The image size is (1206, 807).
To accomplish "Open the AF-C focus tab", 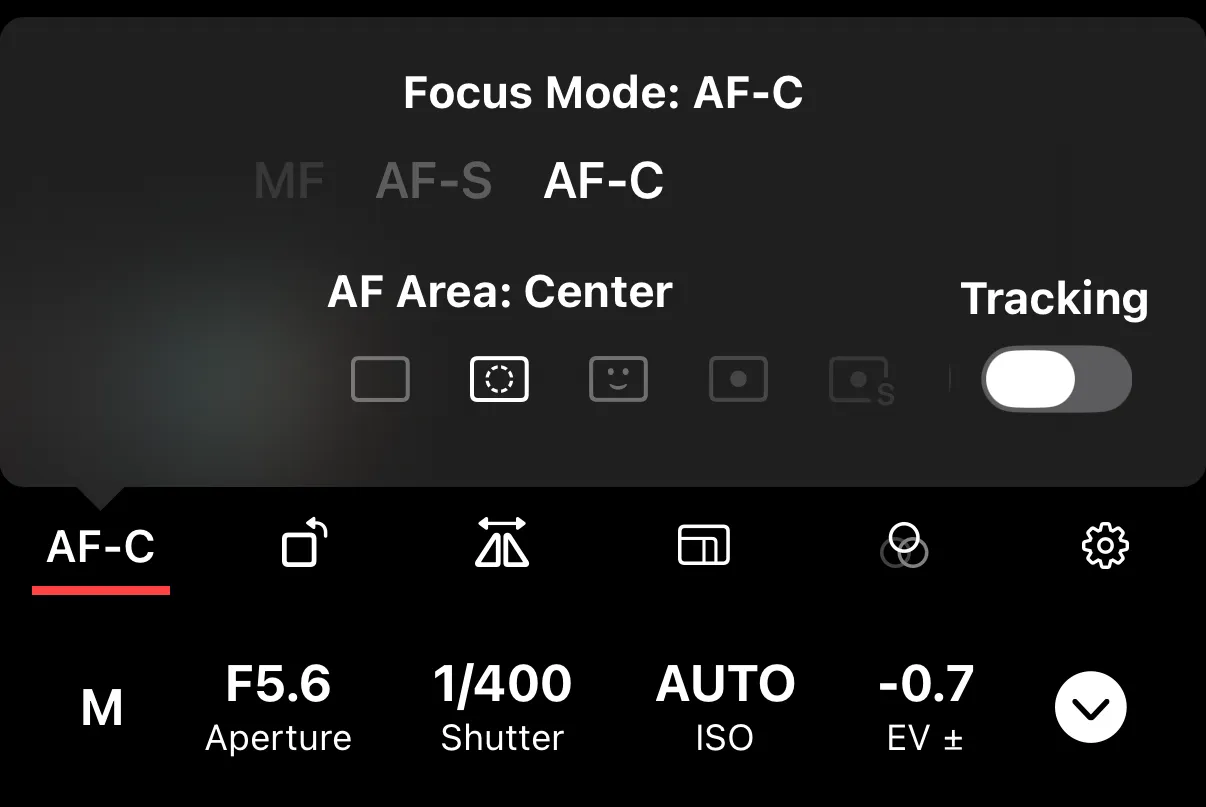I will [101, 548].
